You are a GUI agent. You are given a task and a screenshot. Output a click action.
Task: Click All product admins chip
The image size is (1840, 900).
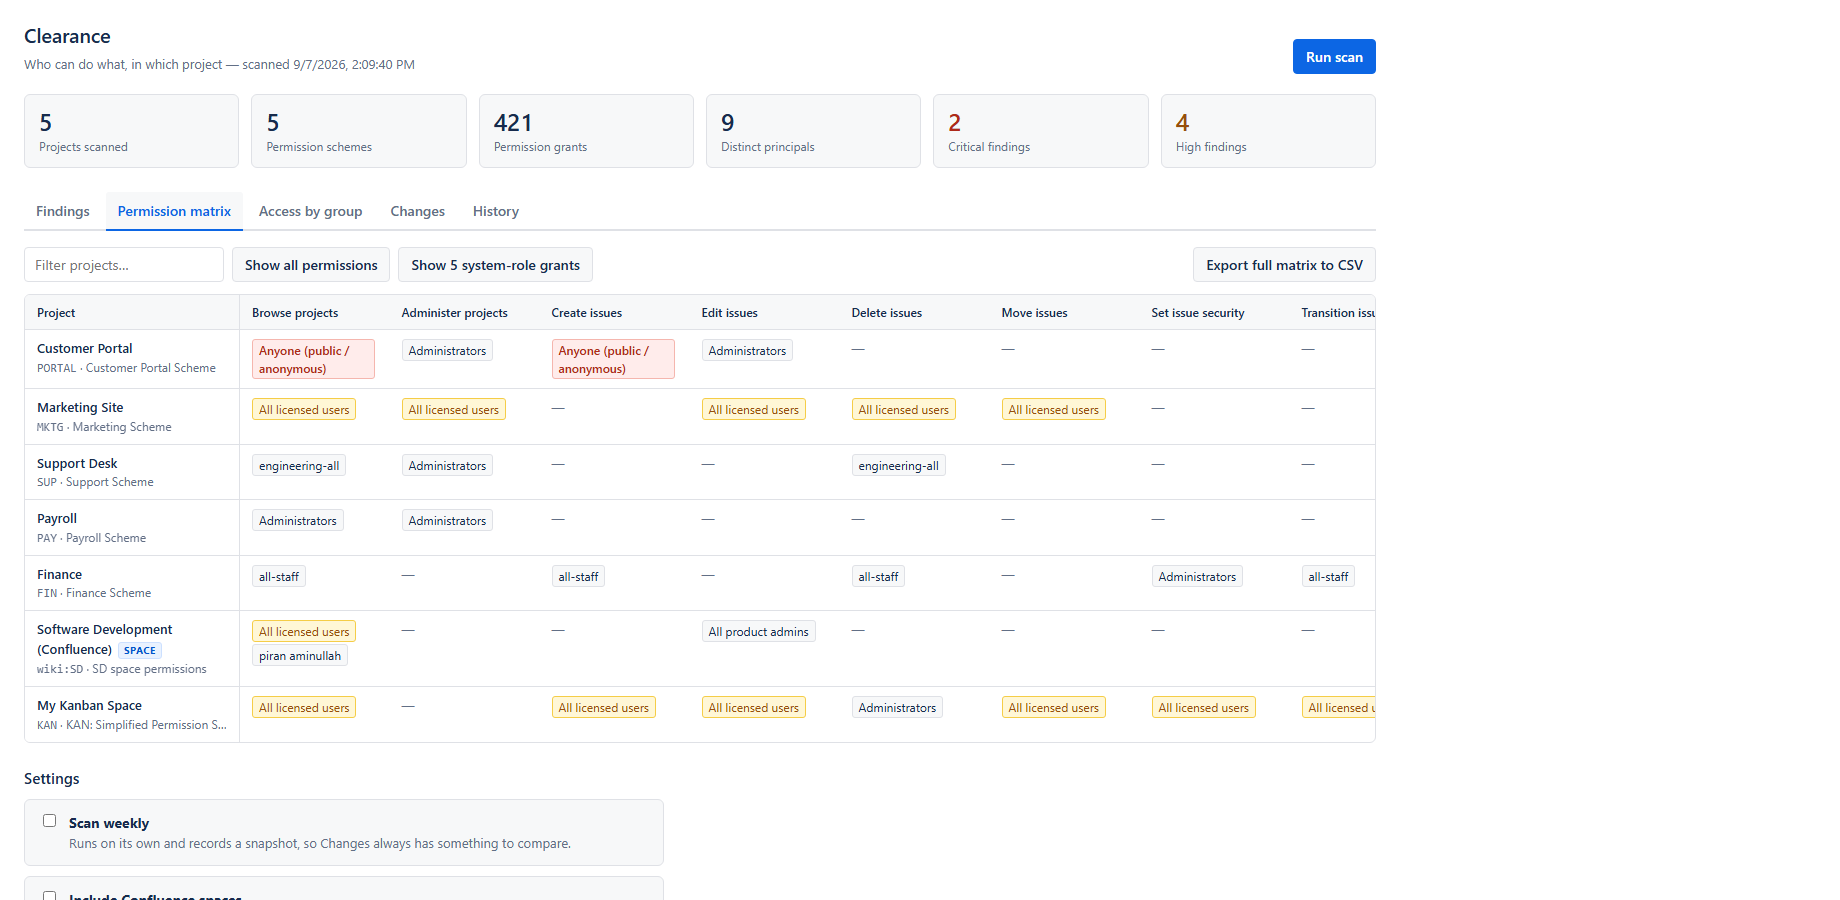pyautogui.click(x=758, y=632)
